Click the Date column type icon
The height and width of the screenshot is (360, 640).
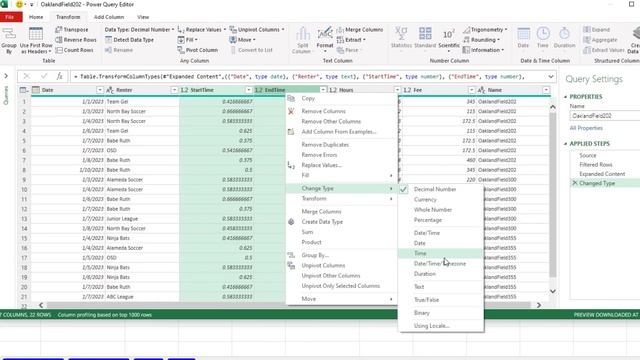[x=36, y=90]
